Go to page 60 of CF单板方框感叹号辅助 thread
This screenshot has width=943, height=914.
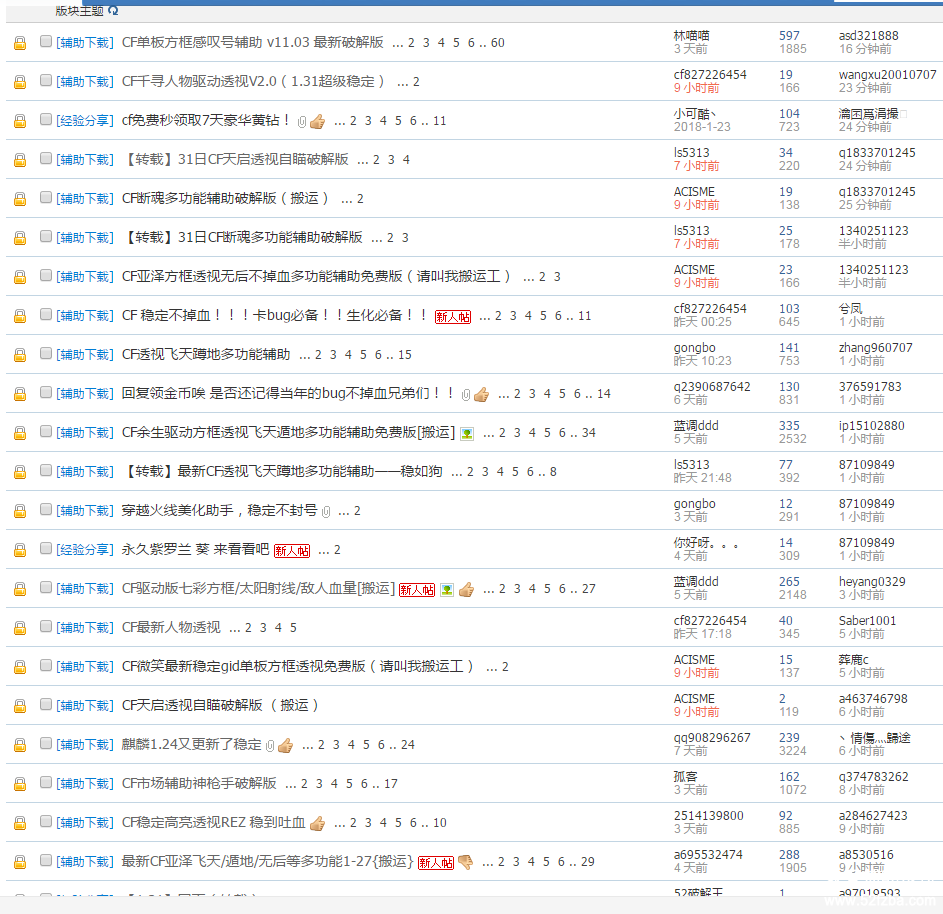point(497,43)
